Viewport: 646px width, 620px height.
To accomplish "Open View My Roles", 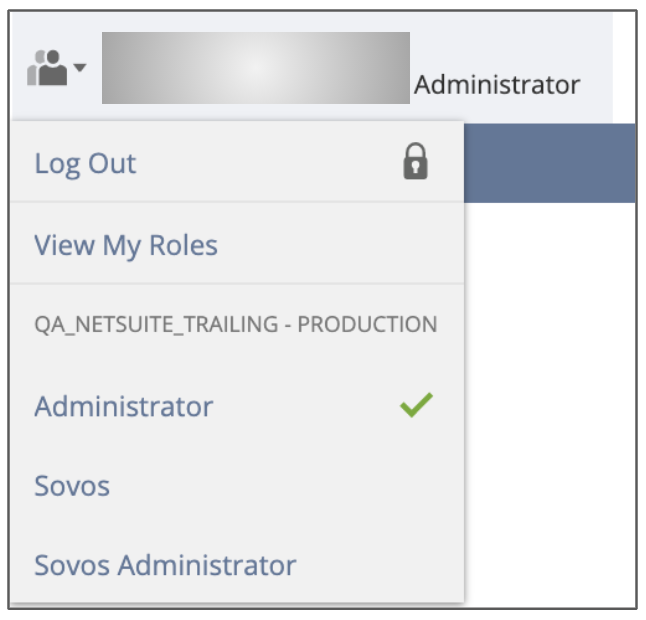I will click(x=126, y=245).
